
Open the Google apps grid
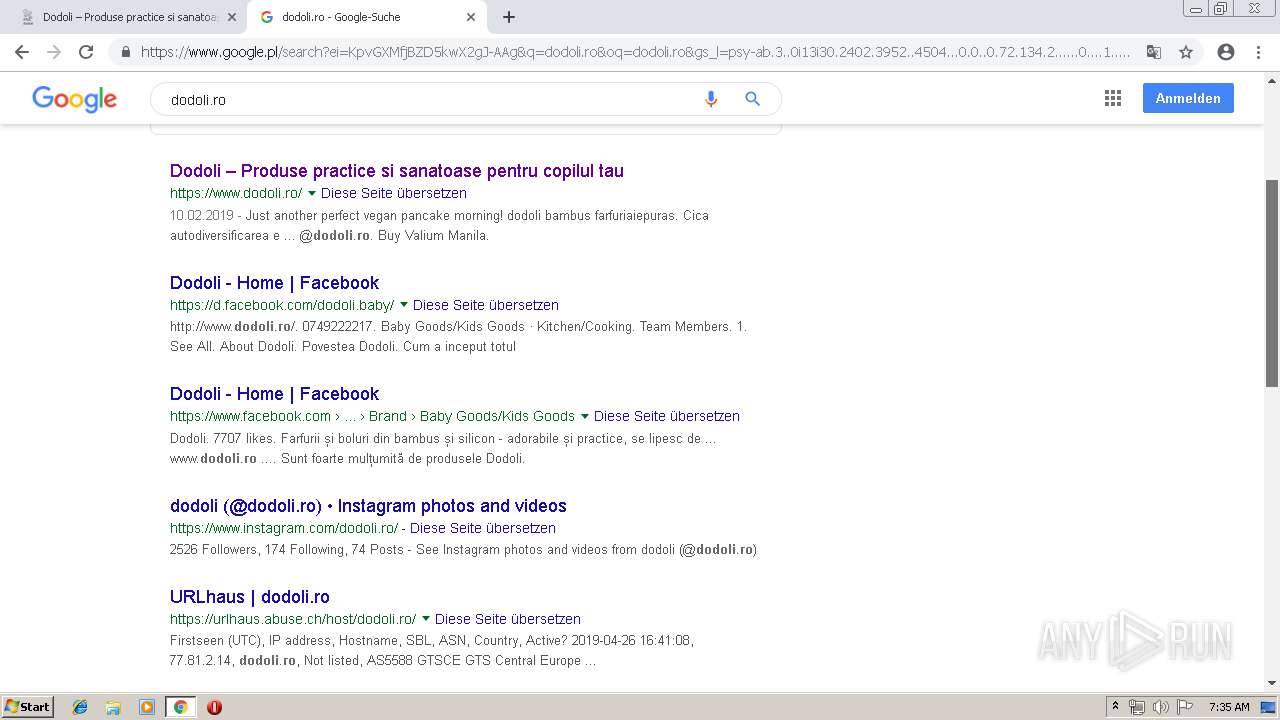1113,98
